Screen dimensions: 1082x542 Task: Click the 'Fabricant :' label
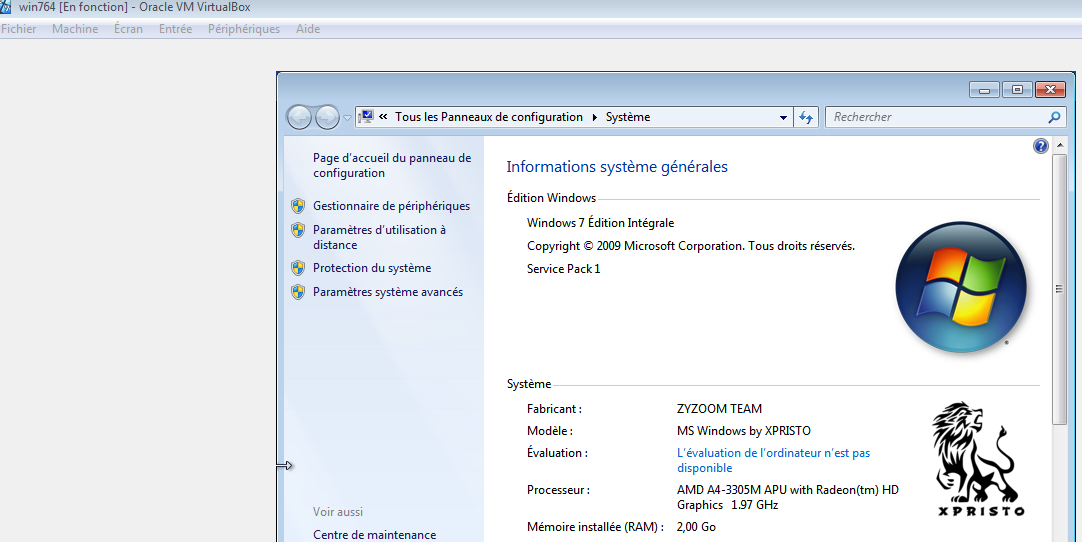tap(554, 409)
